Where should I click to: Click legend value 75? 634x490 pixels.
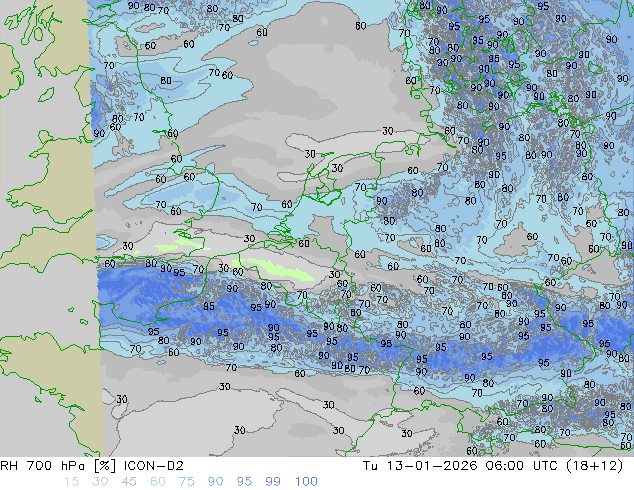point(186,482)
